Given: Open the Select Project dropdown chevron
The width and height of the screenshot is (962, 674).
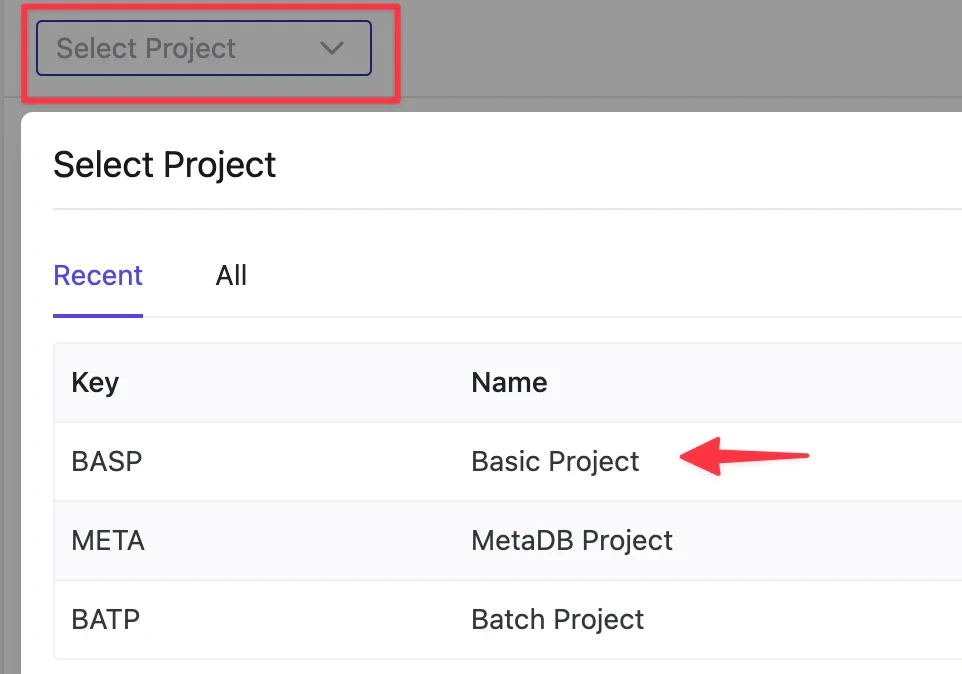Looking at the screenshot, I should coord(332,47).
